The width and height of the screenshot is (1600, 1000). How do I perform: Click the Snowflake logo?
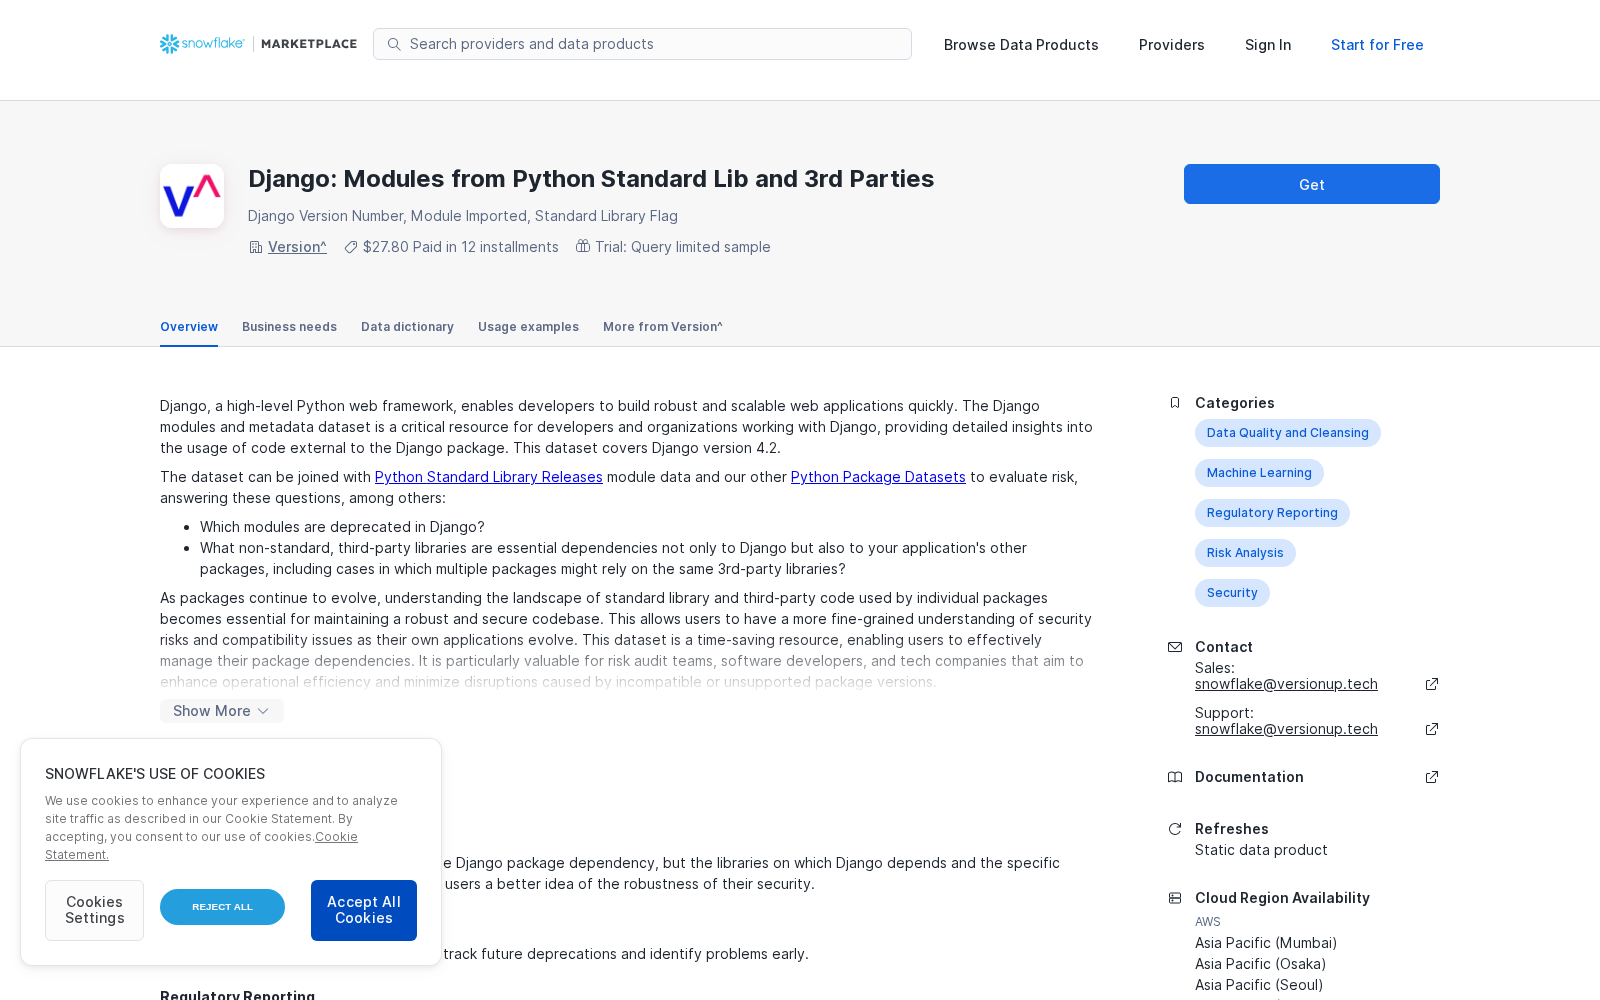click(x=202, y=44)
